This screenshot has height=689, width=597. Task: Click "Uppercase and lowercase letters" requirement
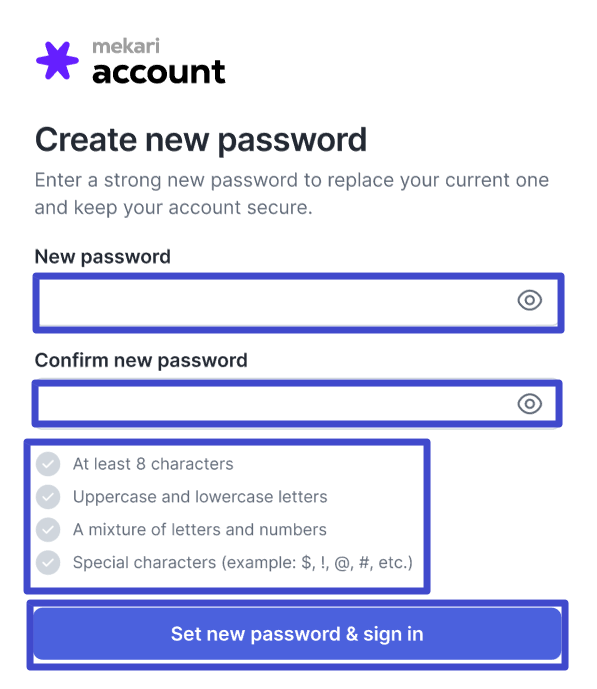click(200, 497)
